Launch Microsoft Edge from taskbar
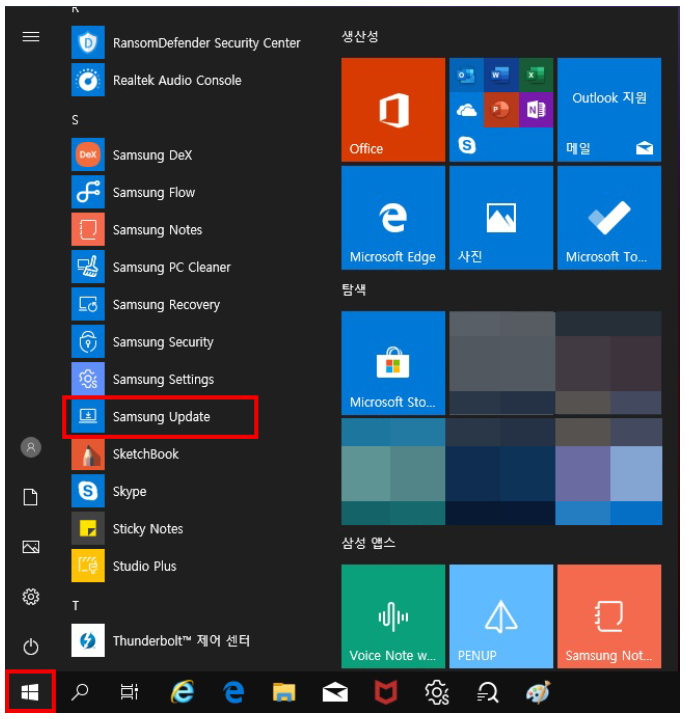The height and width of the screenshot is (719, 686). [234, 692]
